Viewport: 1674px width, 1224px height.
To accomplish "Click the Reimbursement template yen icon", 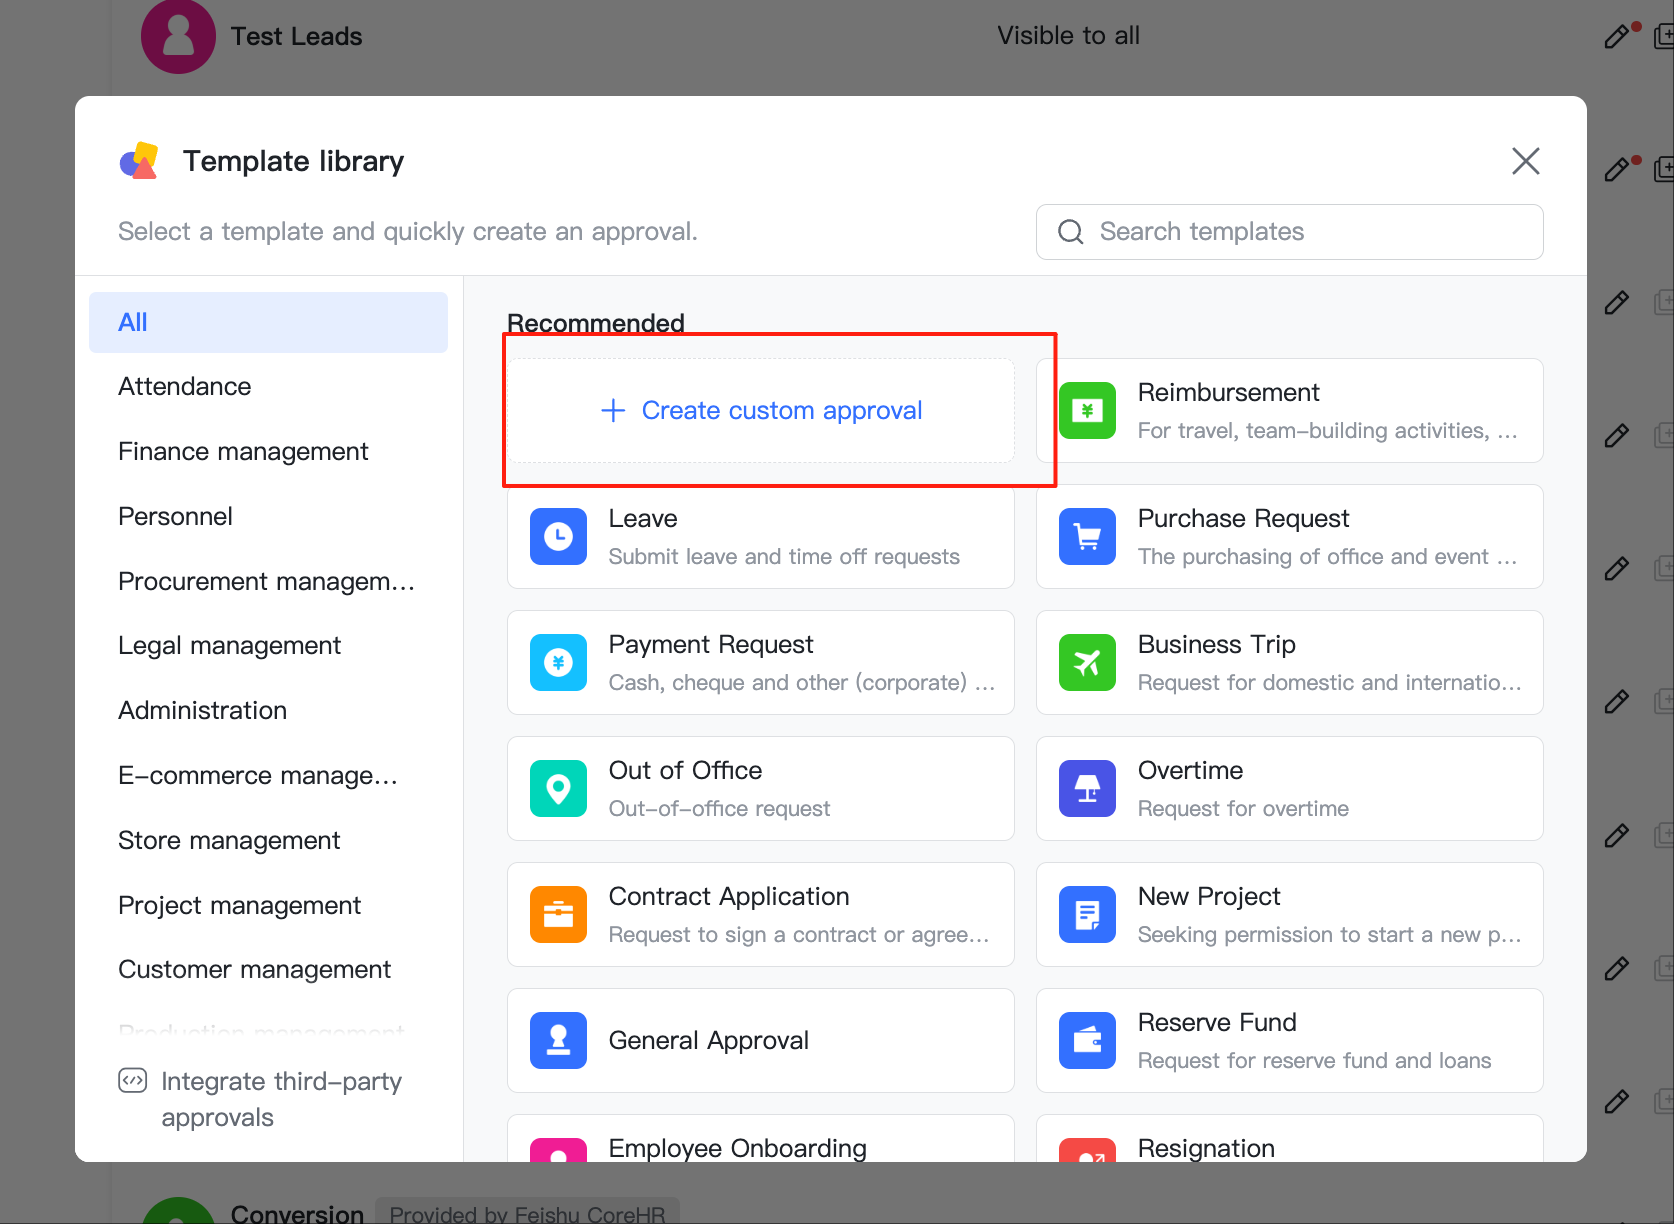I will tap(1087, 410).
